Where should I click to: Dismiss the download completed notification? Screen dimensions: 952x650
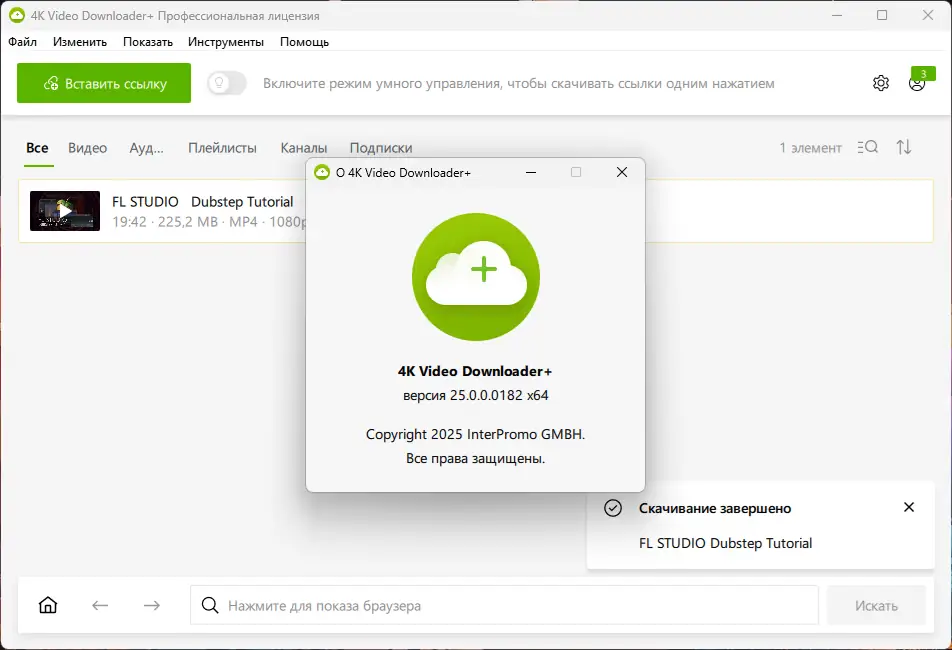(909, 507)
